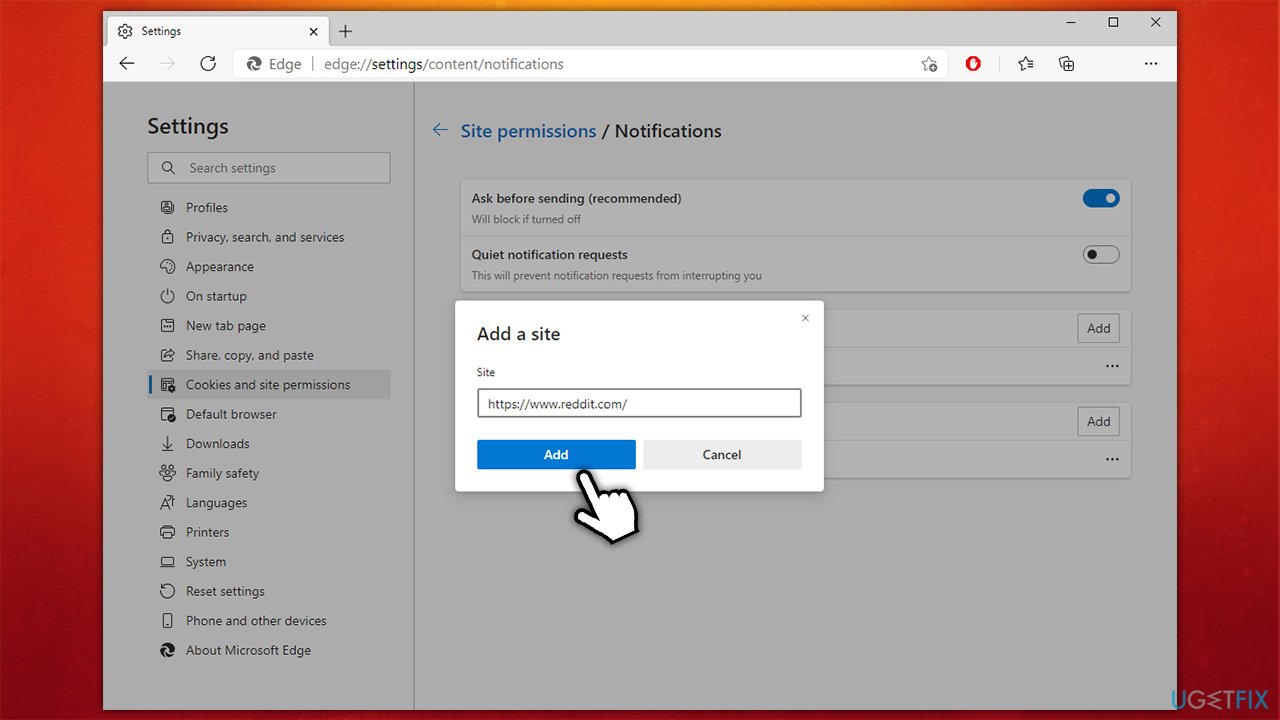The image size is (1280, 720).
Task: Turn off the Ask before sending toggle
Action: (1101, 198)
